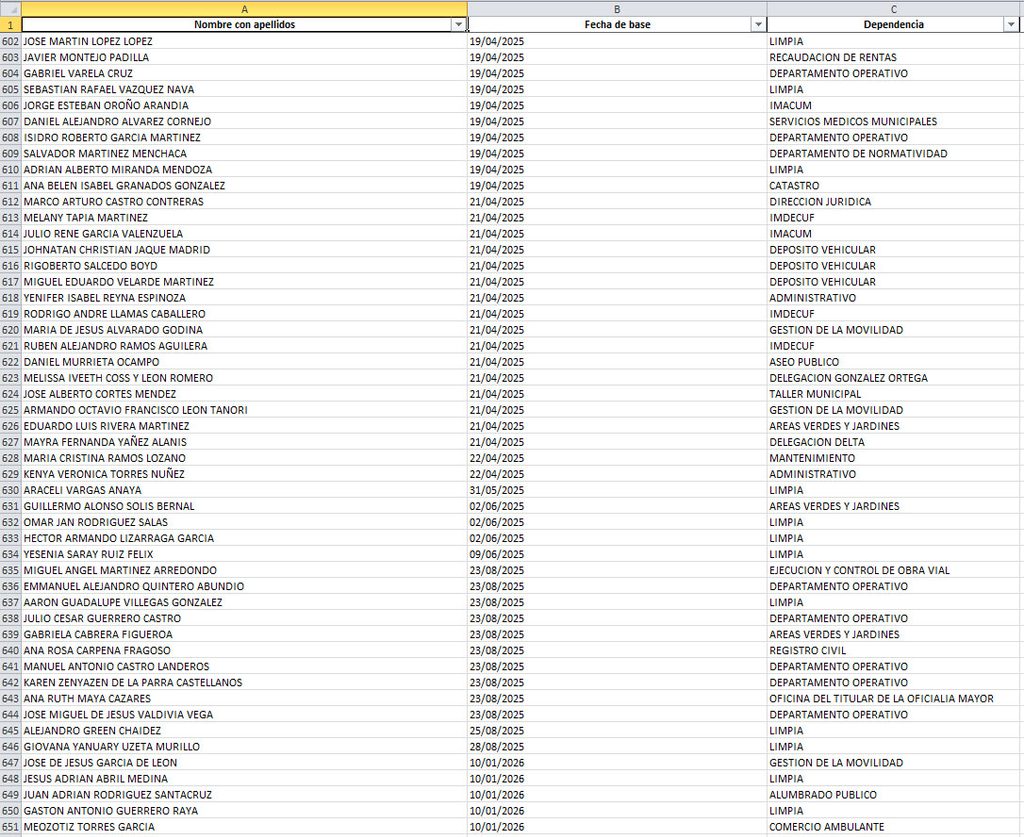The width and height of the screenshot is (1024, 837).
Task: Select cell DELEGACION GONZALEZ ORTEGA
Action: click(x=893, y=378)
